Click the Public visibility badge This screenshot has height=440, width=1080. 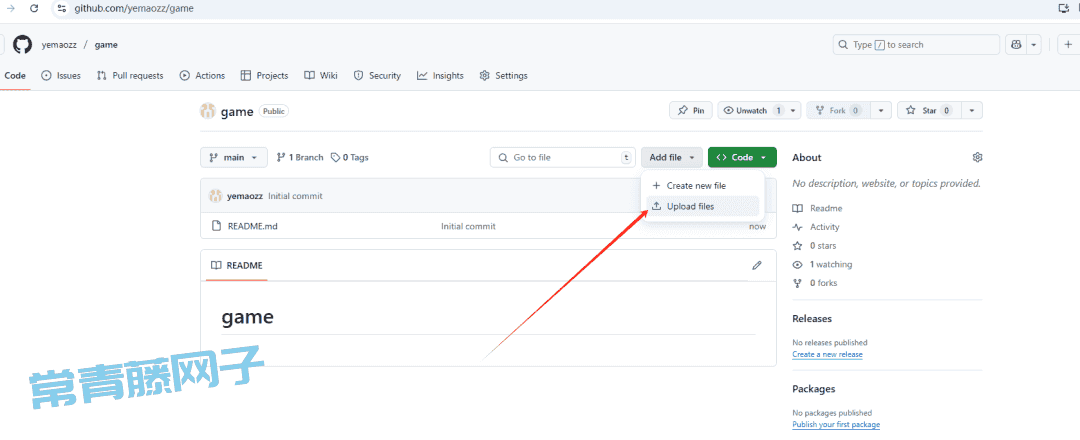pos(274,111)
